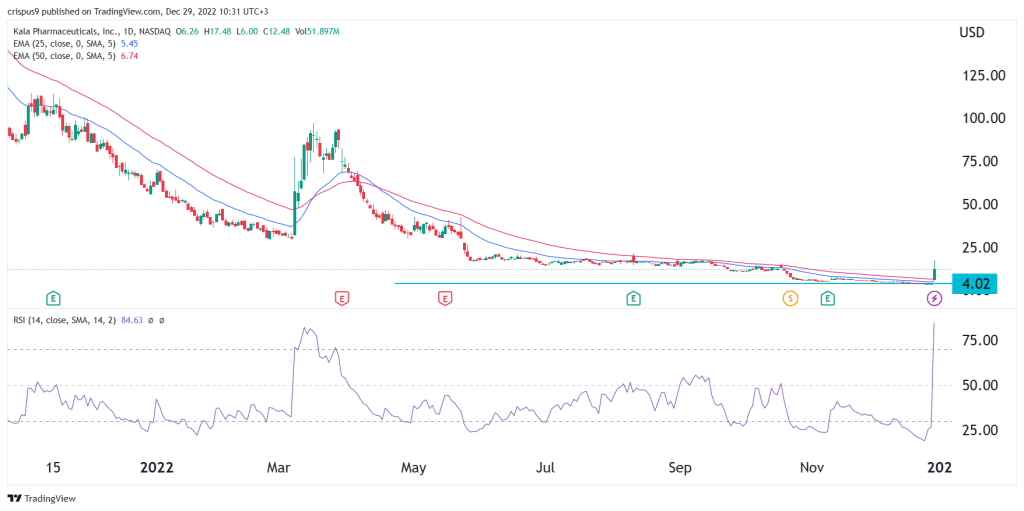Click the red earnings marker above May
This screenshot has width=1024, height=511.
click(444, 298)
